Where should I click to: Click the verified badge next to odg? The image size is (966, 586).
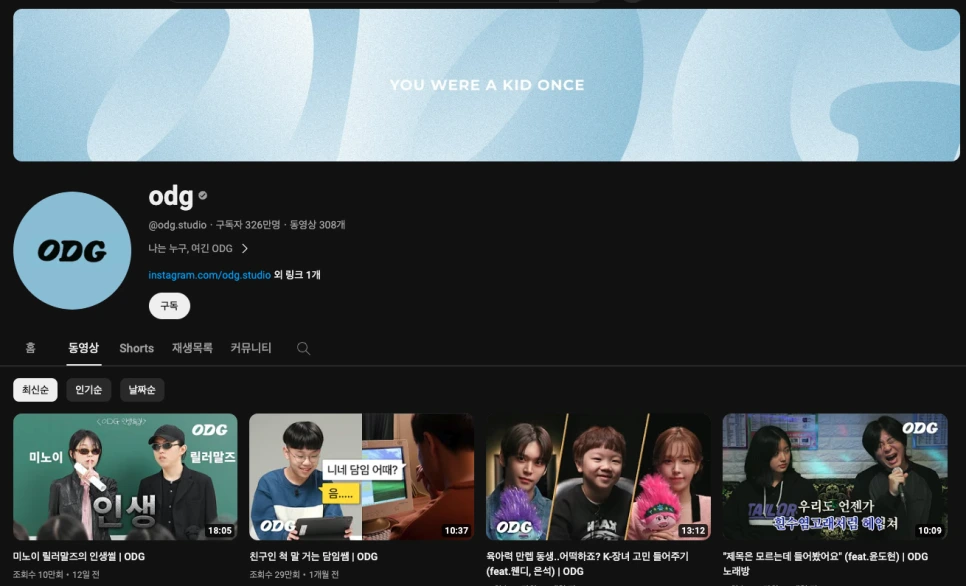coord(203,196)
